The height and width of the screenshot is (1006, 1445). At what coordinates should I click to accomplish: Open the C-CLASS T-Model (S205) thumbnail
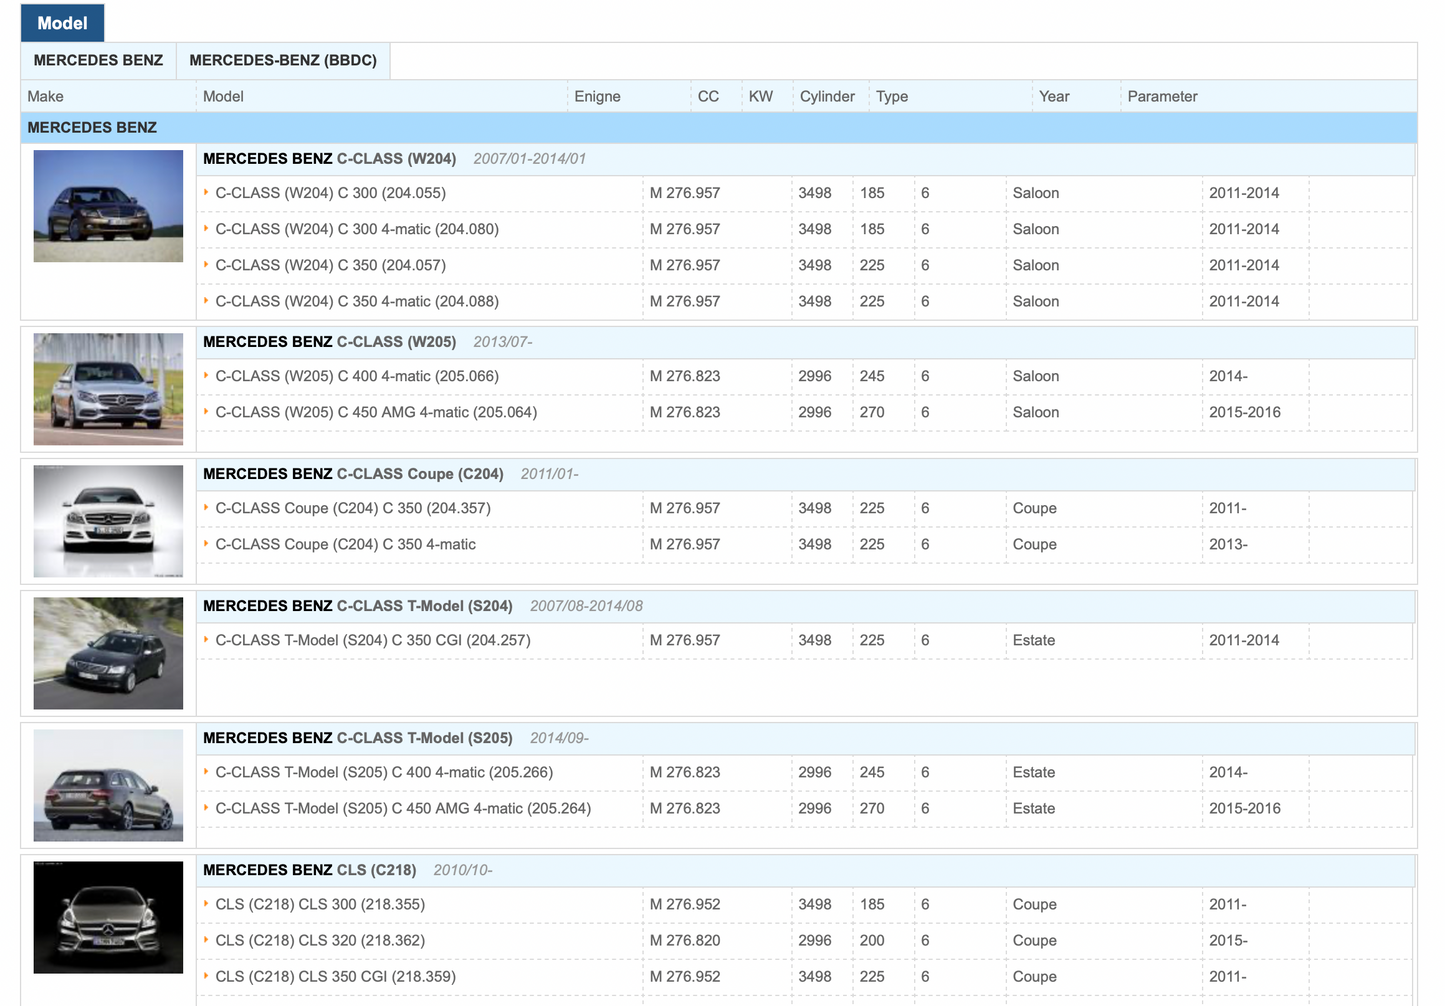click(108, 785)
